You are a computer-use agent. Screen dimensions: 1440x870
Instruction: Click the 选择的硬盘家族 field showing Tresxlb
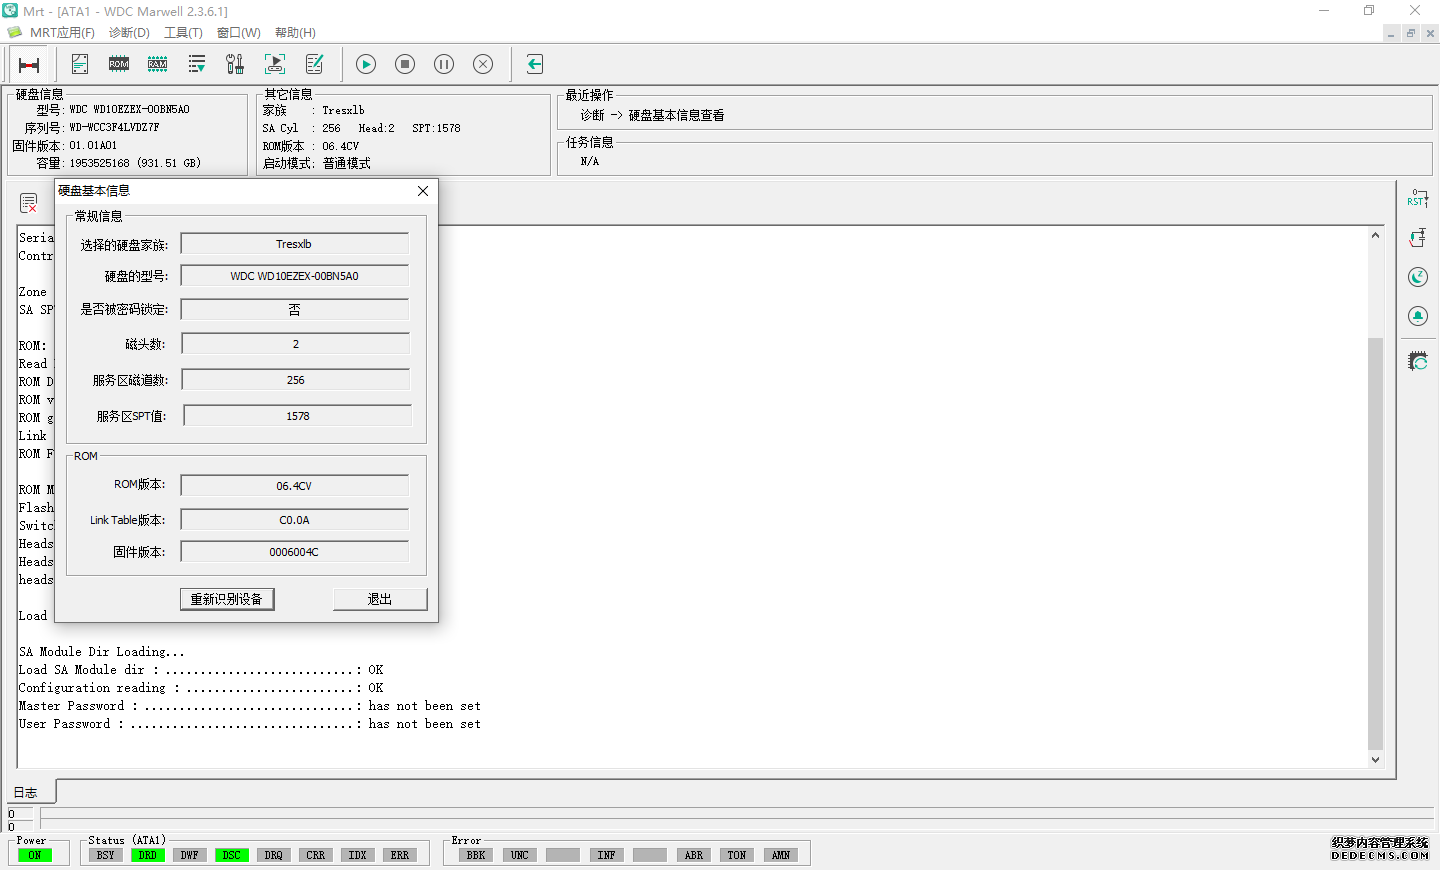pyautogui.click(x=294, y=244)
